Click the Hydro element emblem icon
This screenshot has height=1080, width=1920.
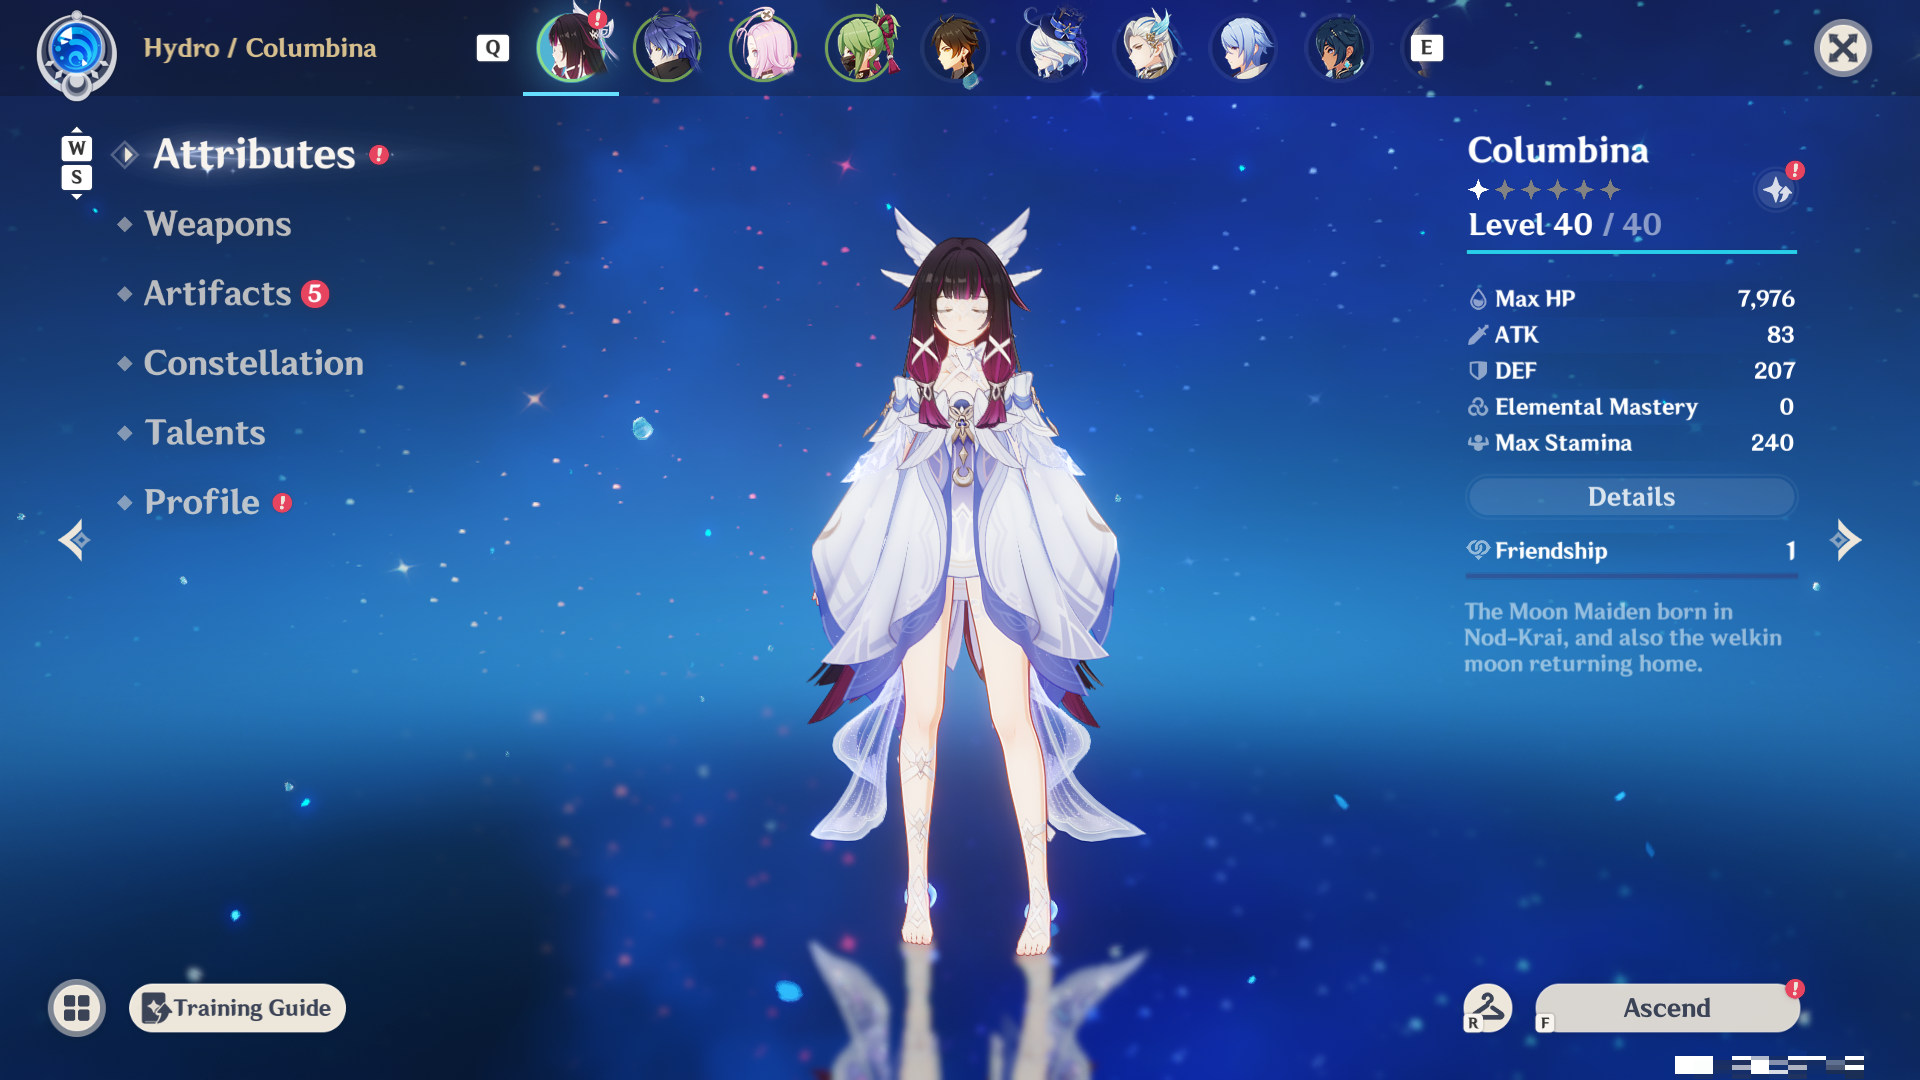[77, 52]
